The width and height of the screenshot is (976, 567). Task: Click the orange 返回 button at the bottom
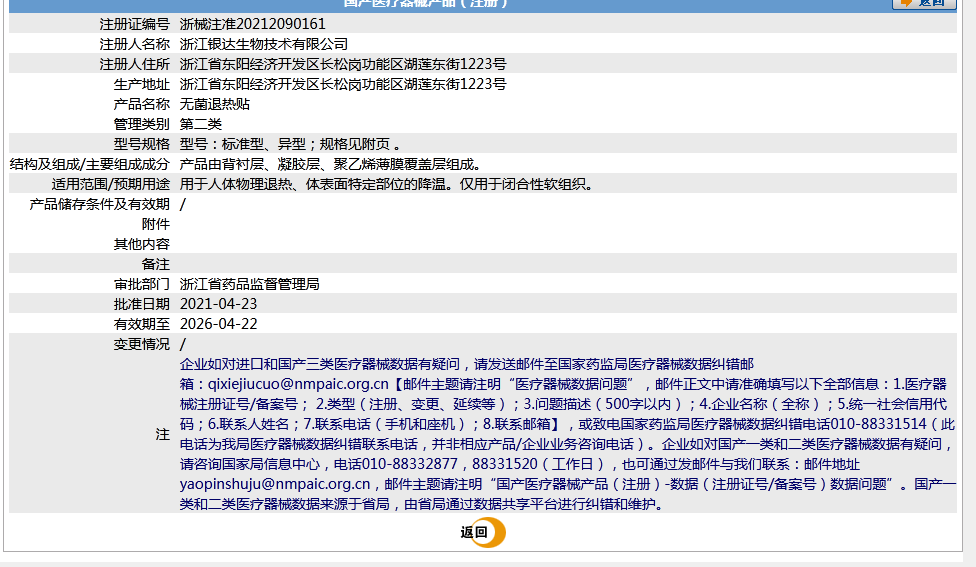[483, 533]
